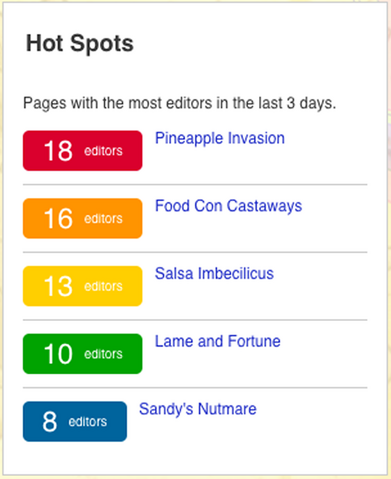Select the green 10 editors badge
The height and width of the screenshot is (479, 391).
click(83, 354)
